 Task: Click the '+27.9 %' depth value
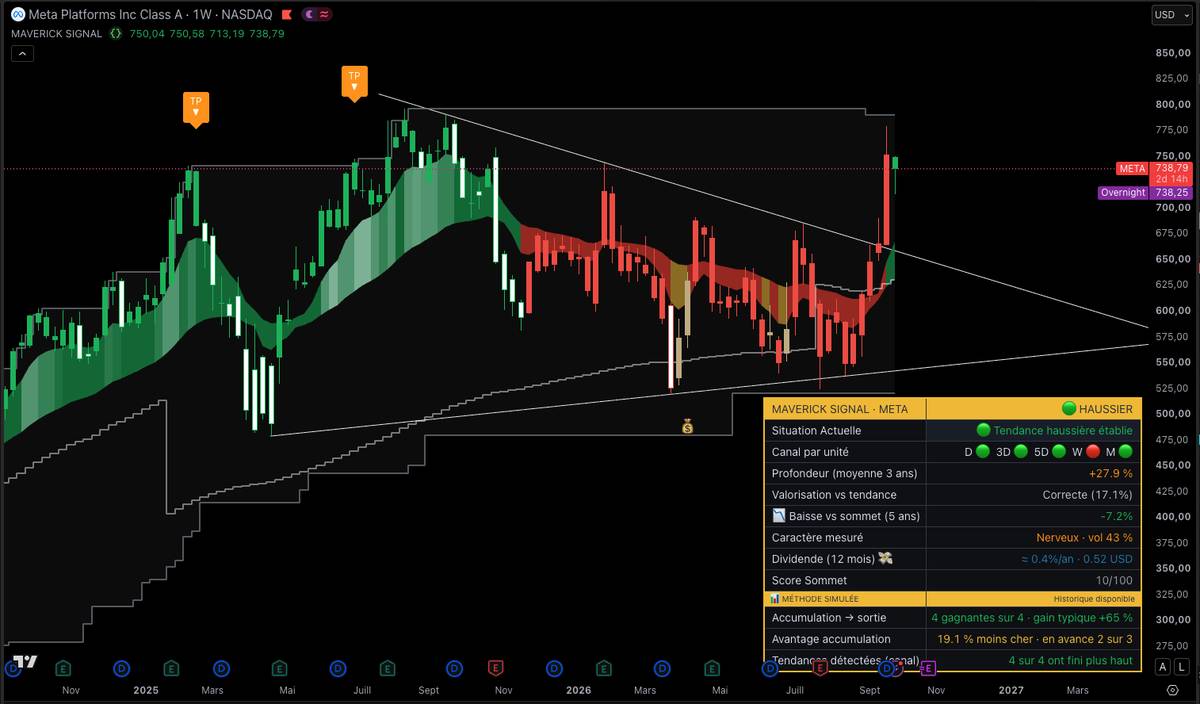1110,473
